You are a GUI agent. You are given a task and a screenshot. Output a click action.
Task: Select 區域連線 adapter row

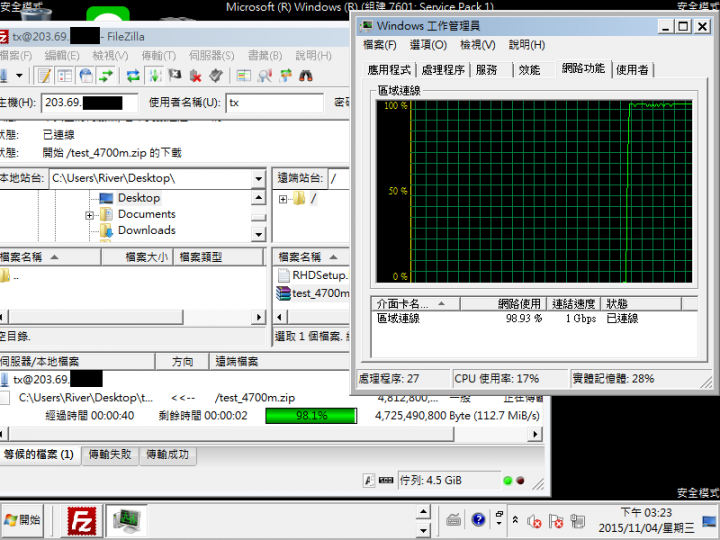tap(534, 318)
